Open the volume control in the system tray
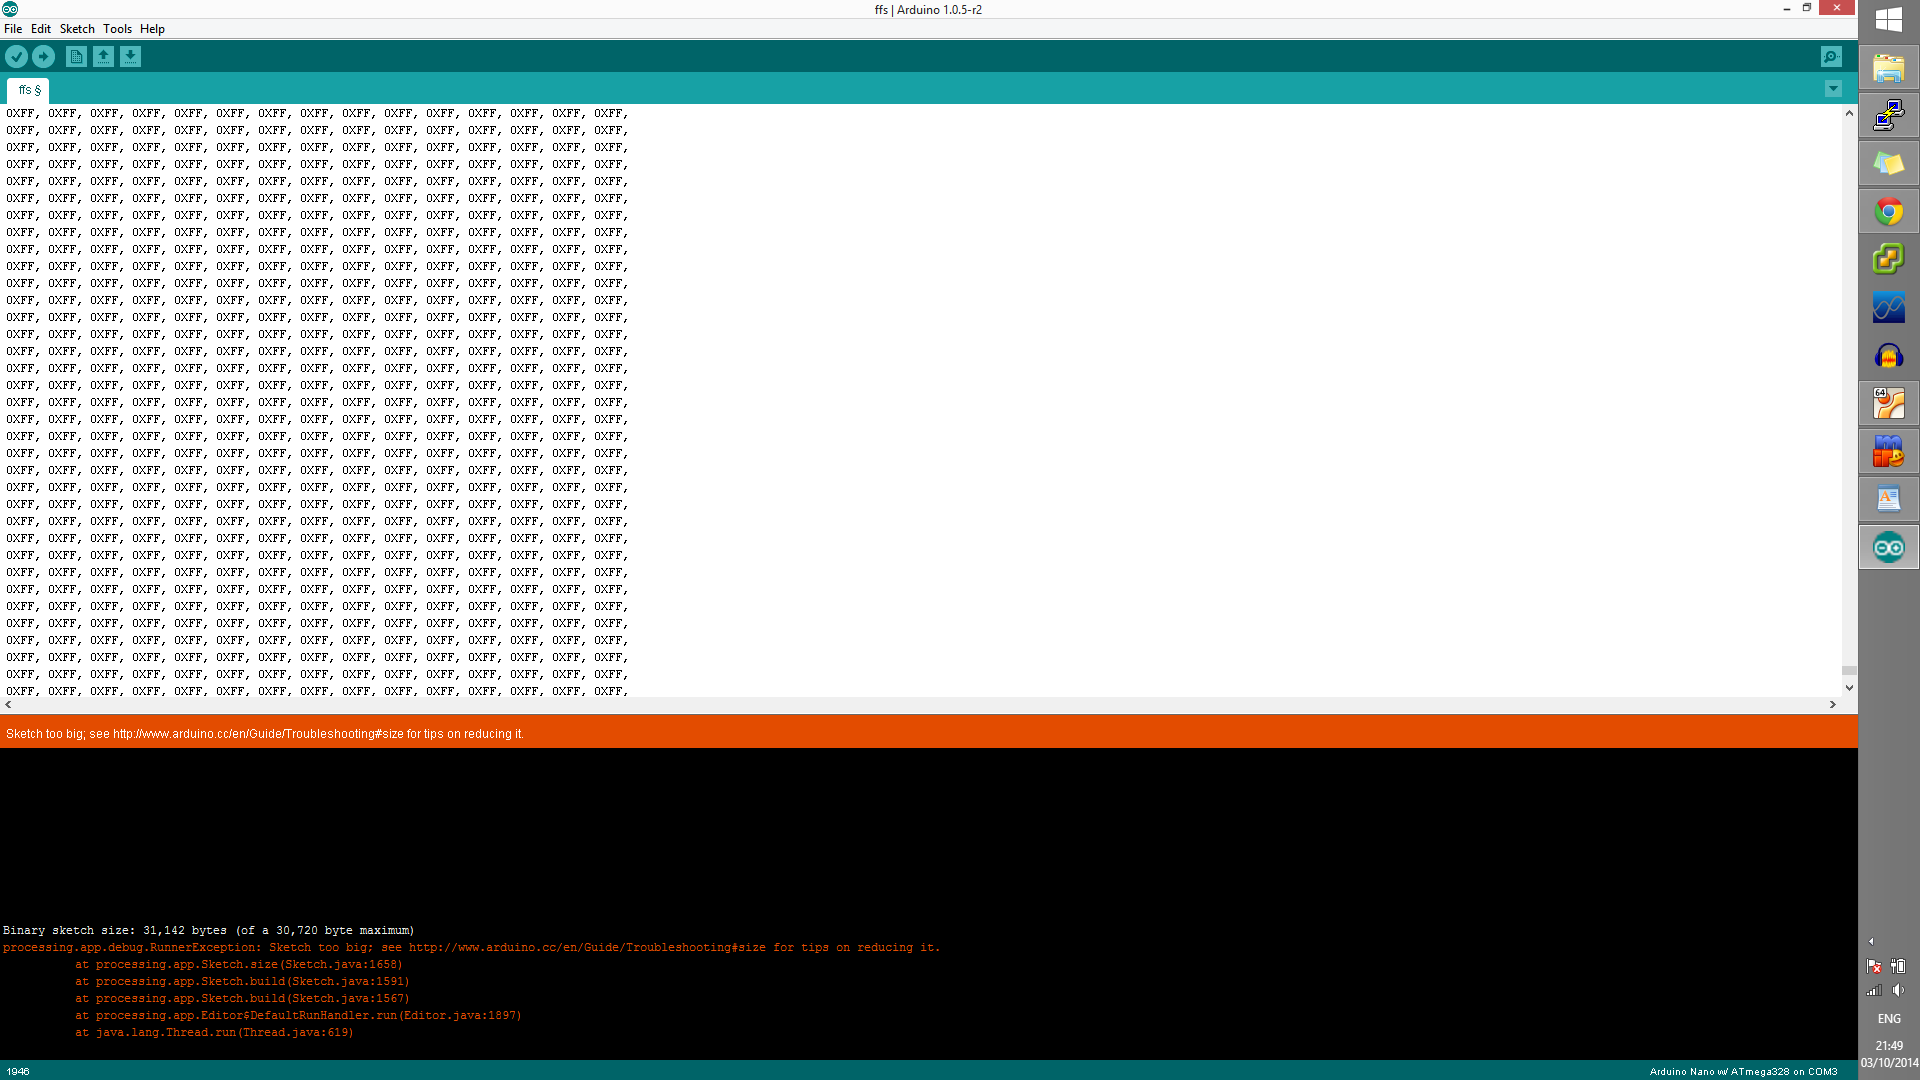 point(1900,990)
